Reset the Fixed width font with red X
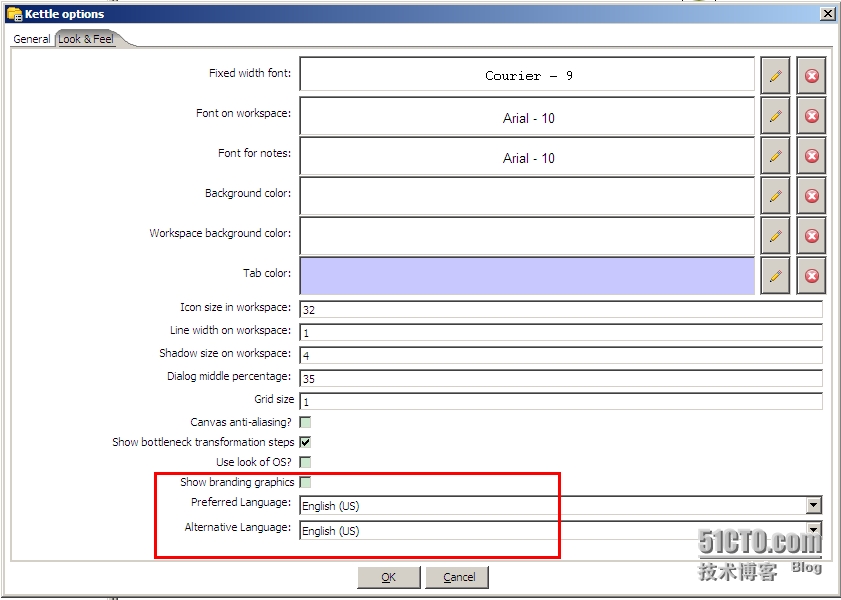The width and height of the screenshot is (841, 600). (811, 76)
